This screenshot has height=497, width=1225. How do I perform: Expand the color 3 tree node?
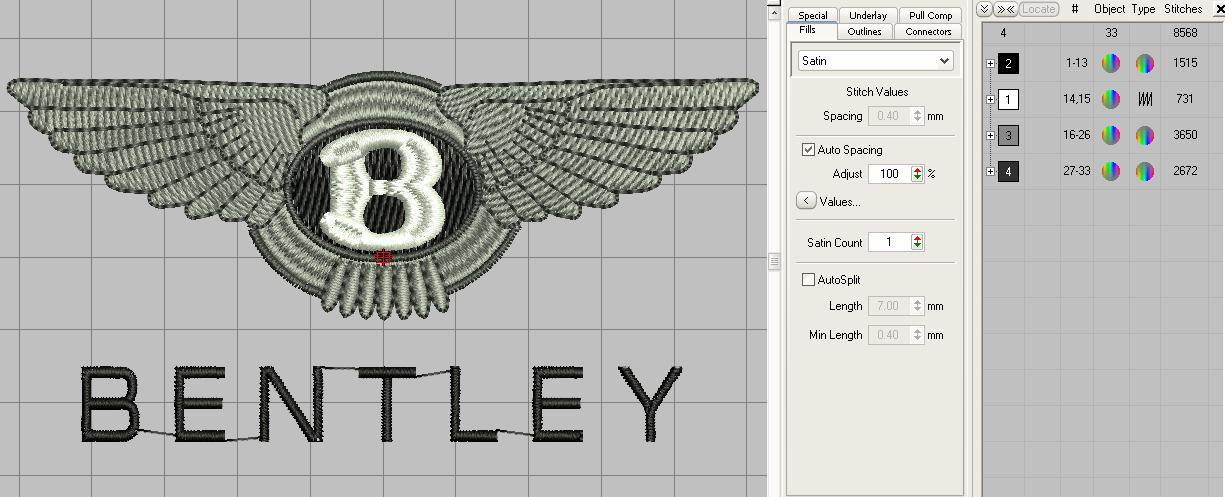990,136
